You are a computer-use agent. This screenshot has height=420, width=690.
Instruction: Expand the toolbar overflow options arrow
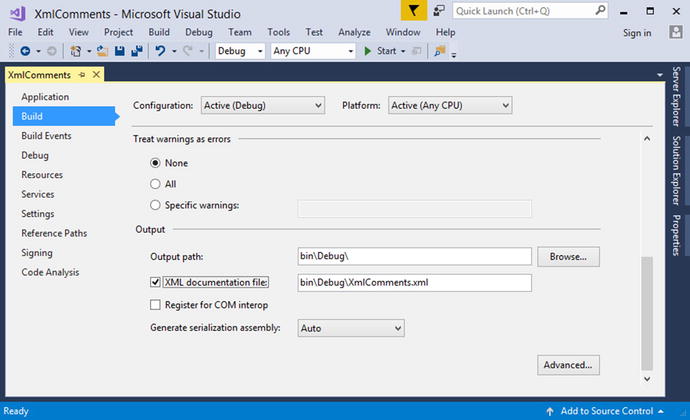[x=454, y=55]
